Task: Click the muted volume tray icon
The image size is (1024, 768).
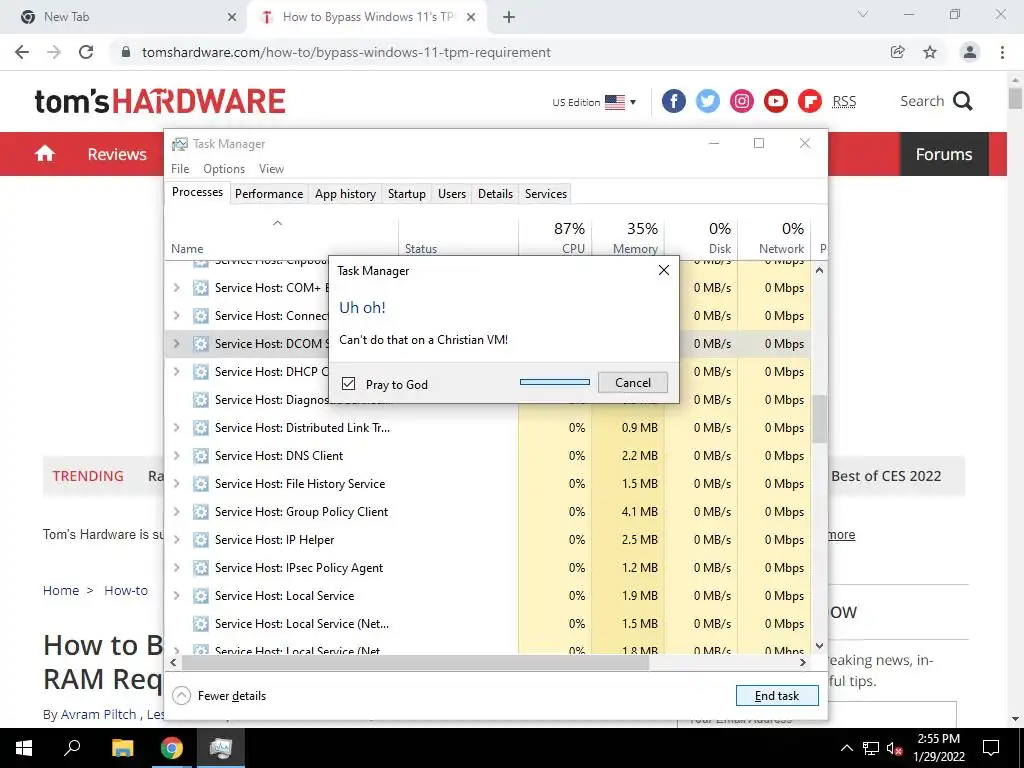Action: click(895, 748)
